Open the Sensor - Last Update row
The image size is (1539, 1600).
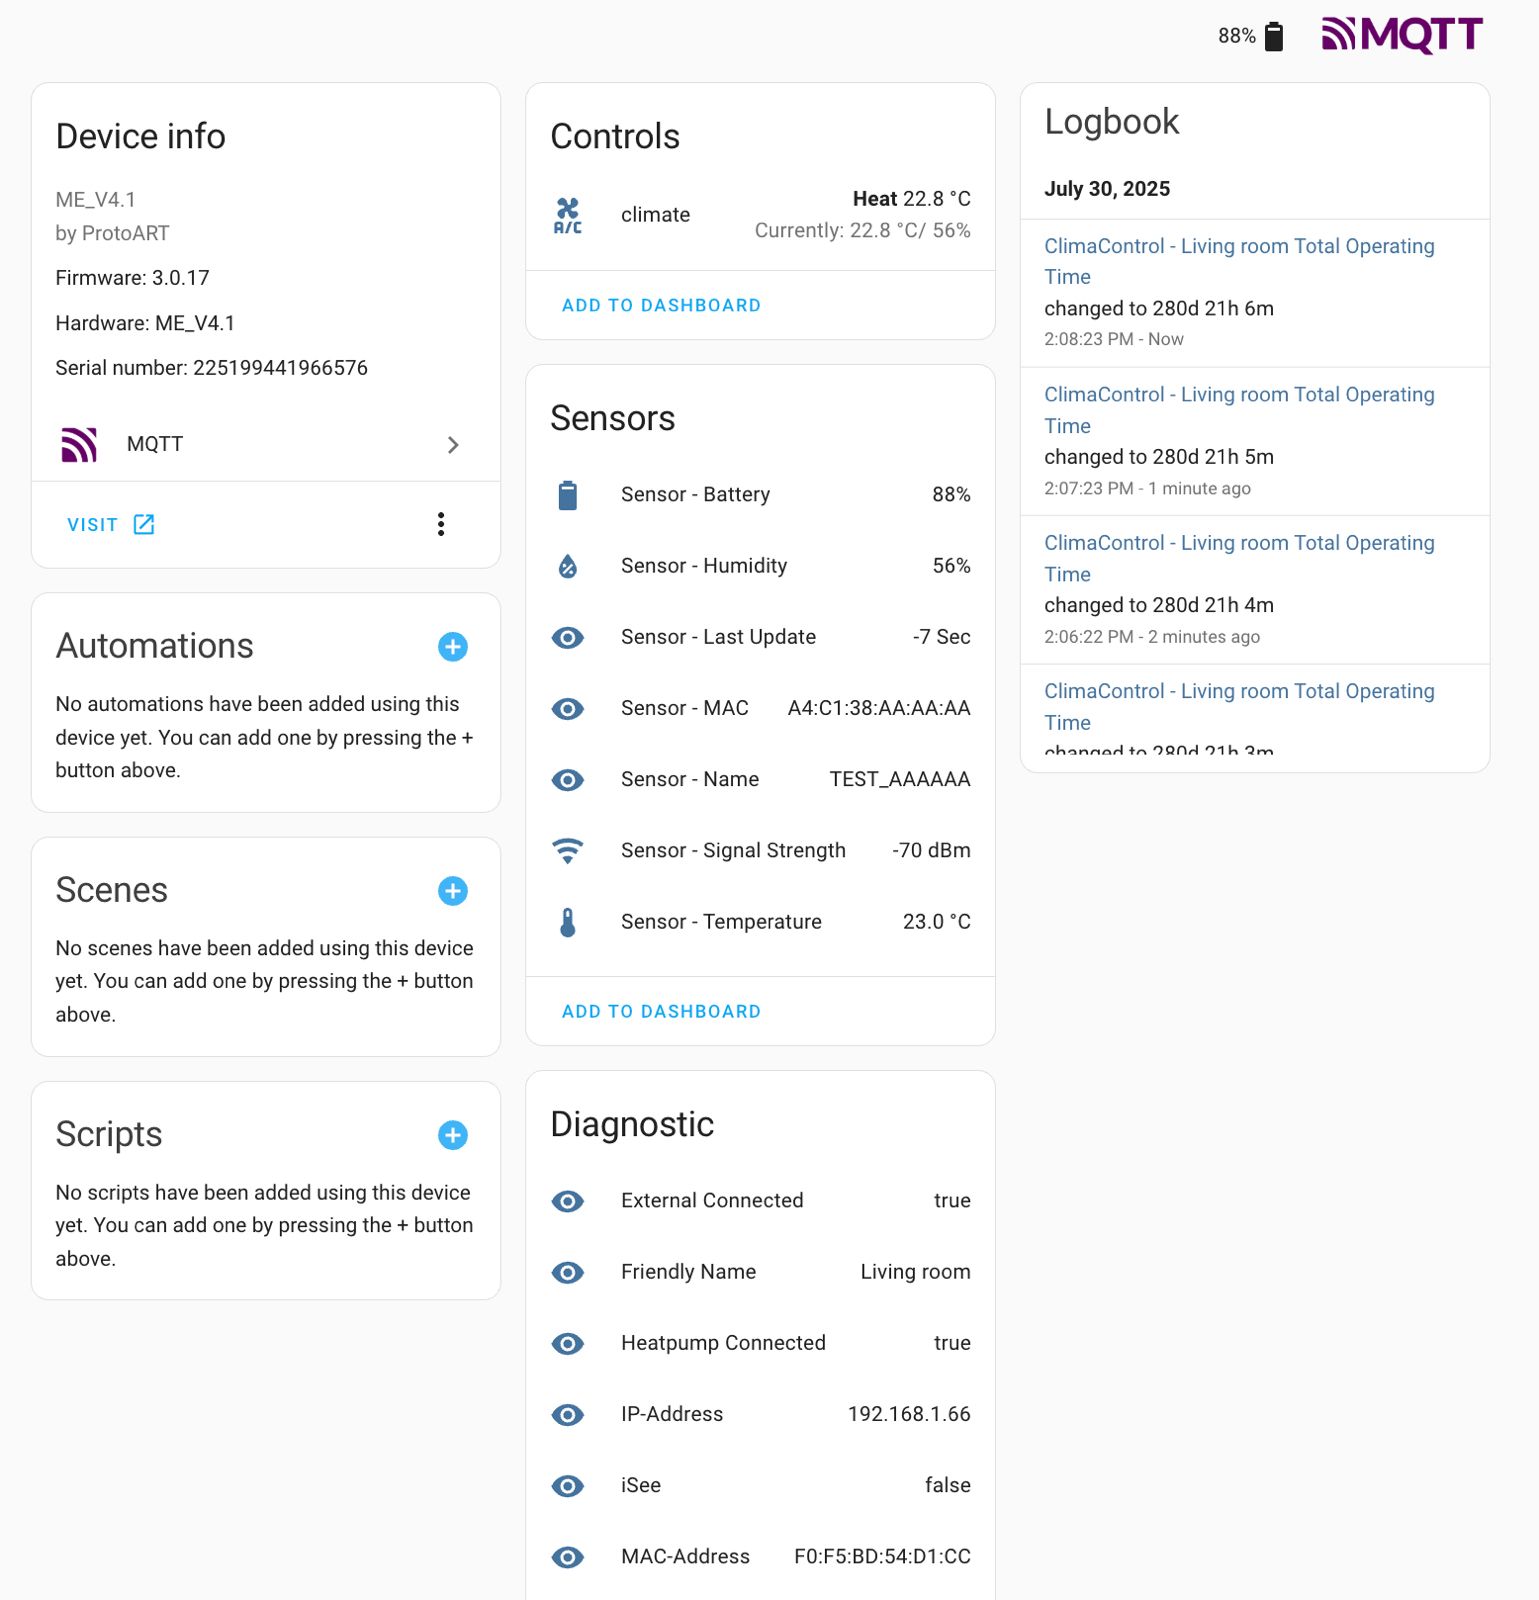click(x=760, y=637)
